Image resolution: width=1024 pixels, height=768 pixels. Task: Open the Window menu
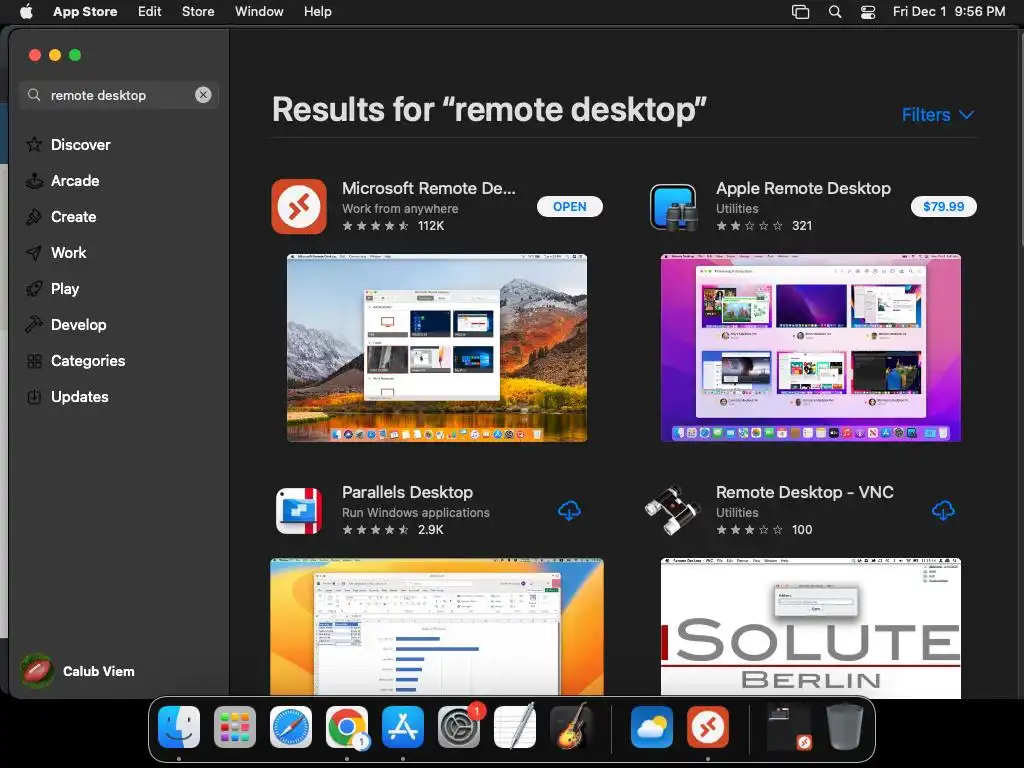259,12
